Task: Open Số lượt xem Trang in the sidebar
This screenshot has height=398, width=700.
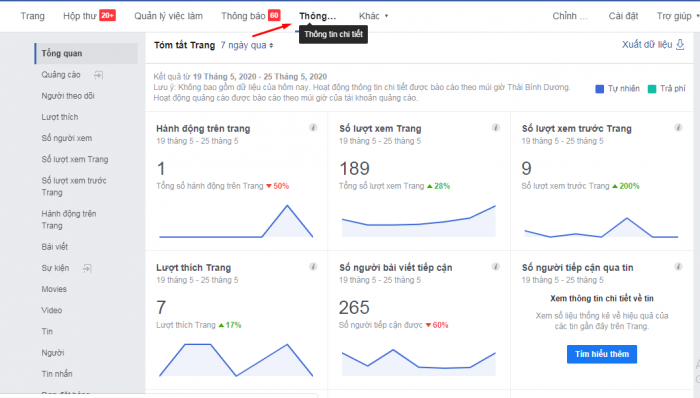Action: pos(75,159)
